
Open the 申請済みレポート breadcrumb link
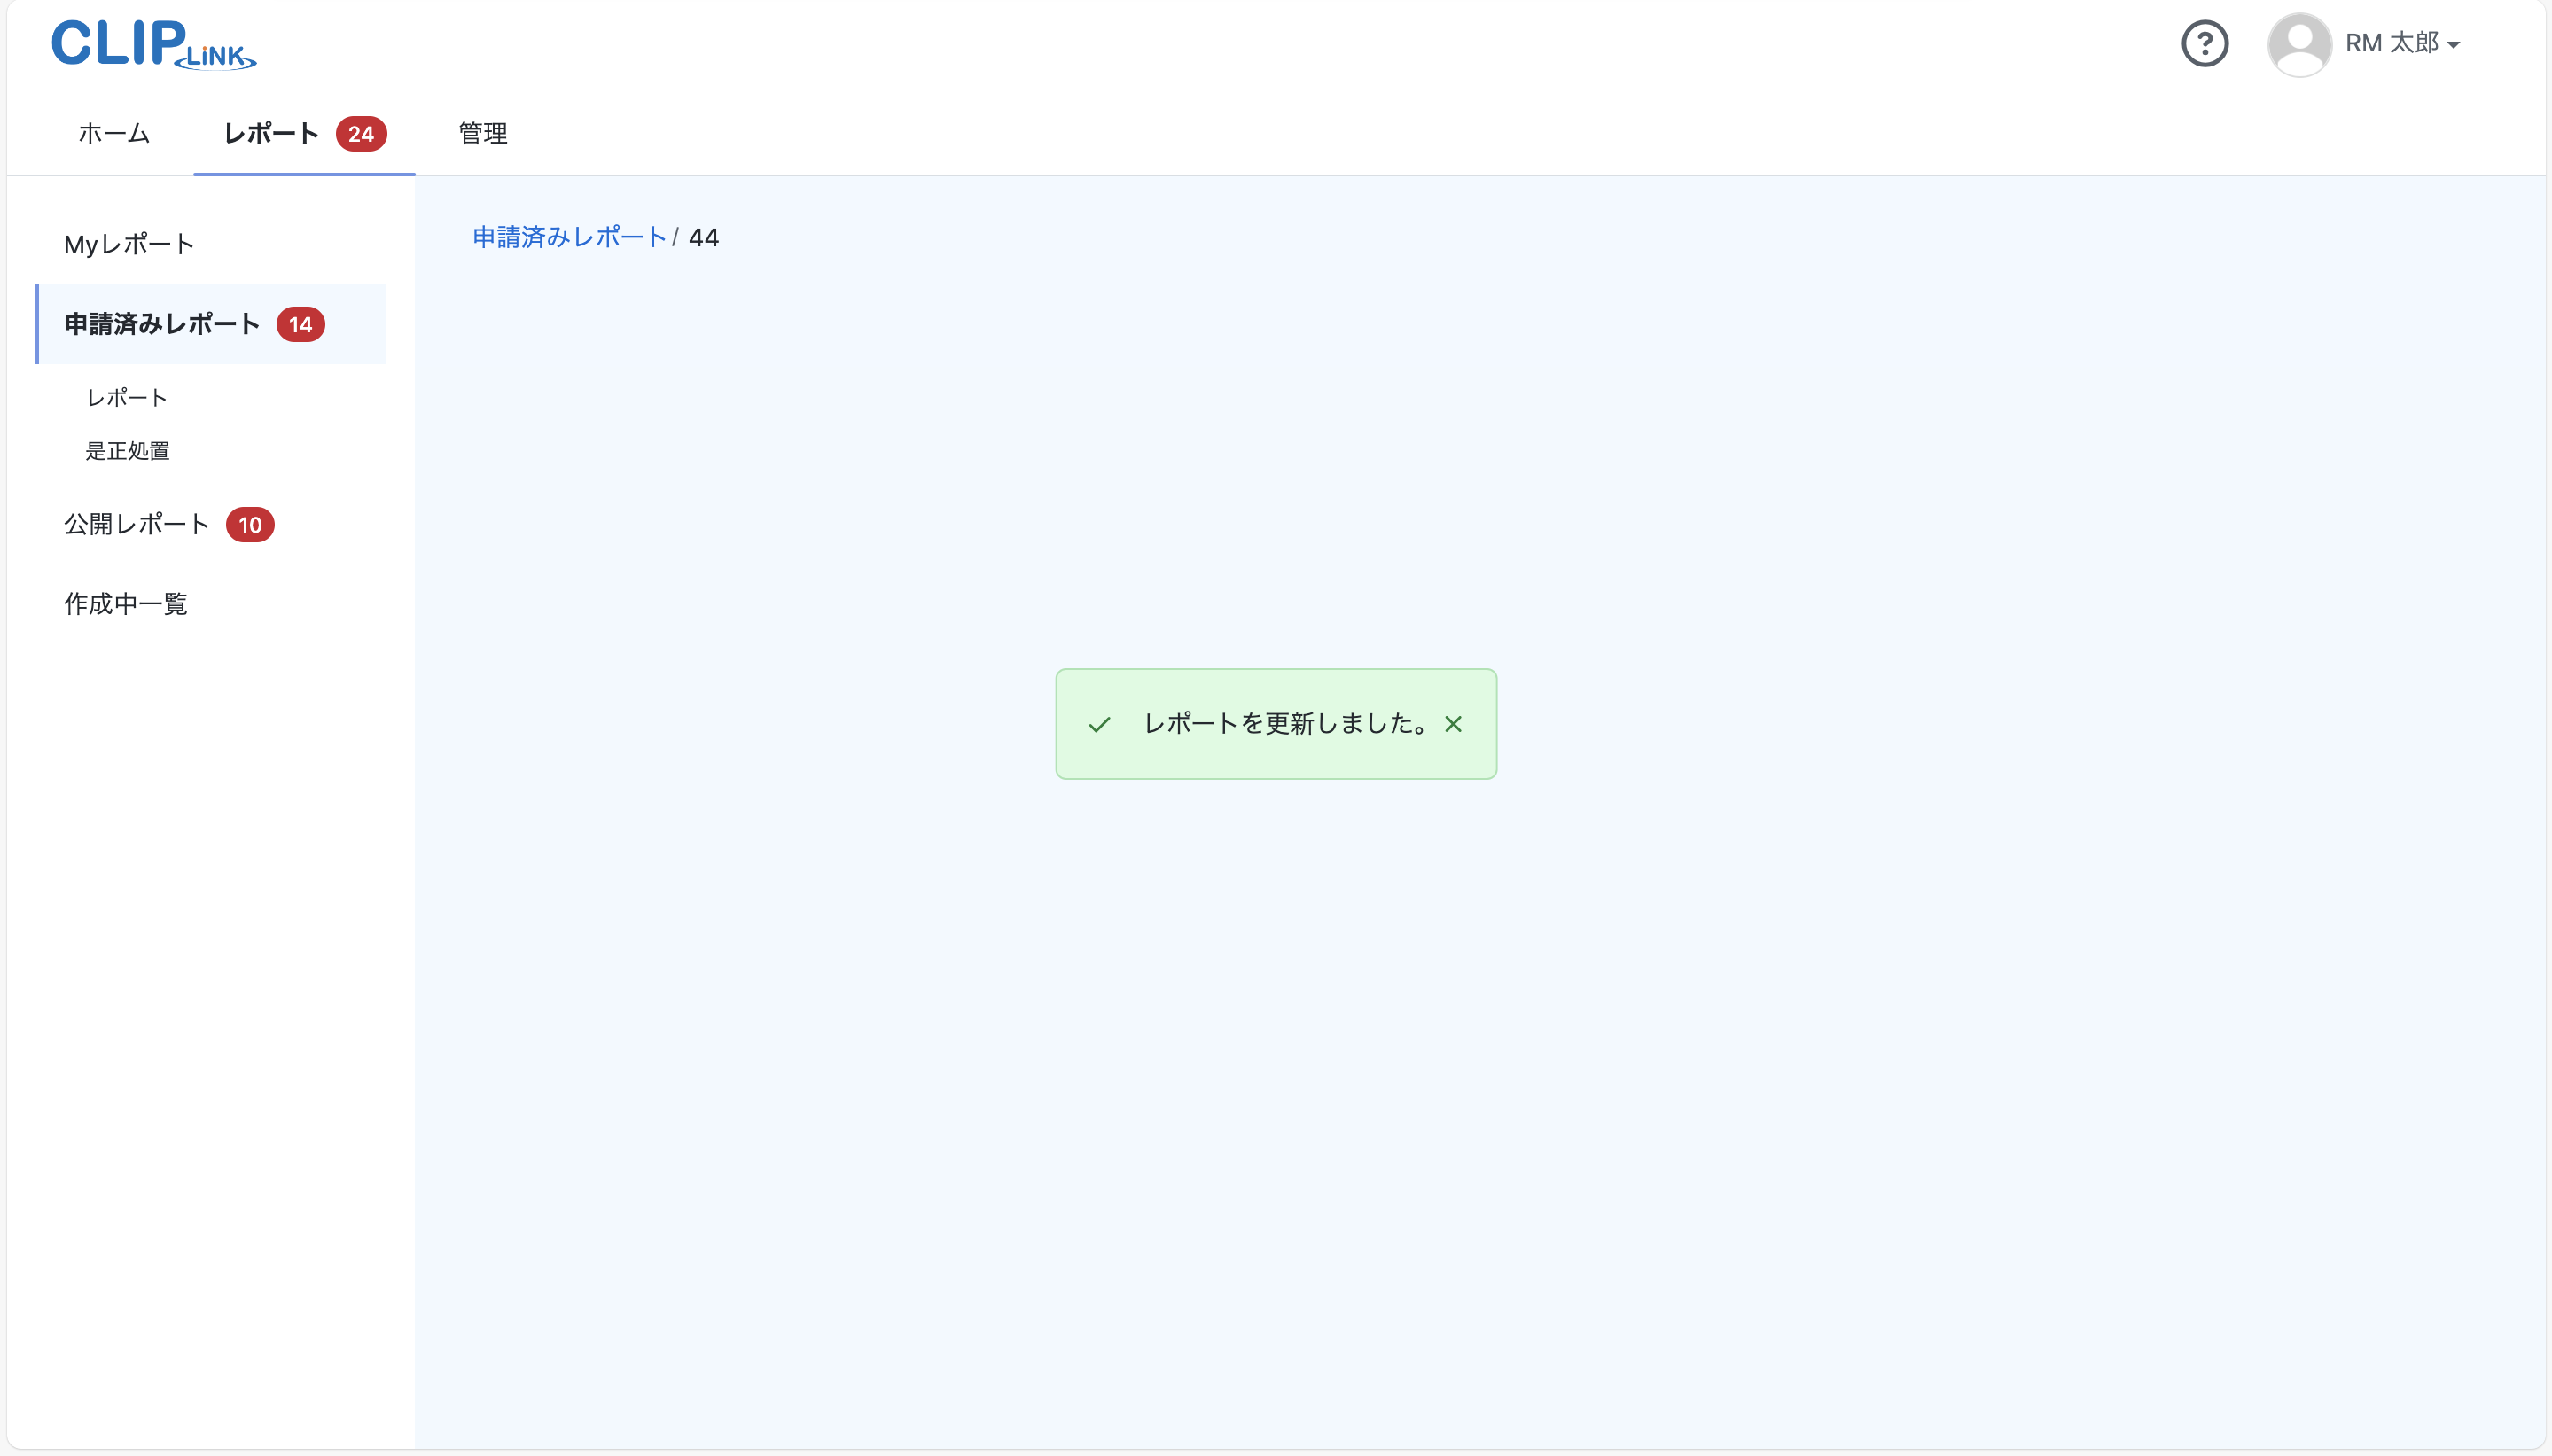(569, 236)
